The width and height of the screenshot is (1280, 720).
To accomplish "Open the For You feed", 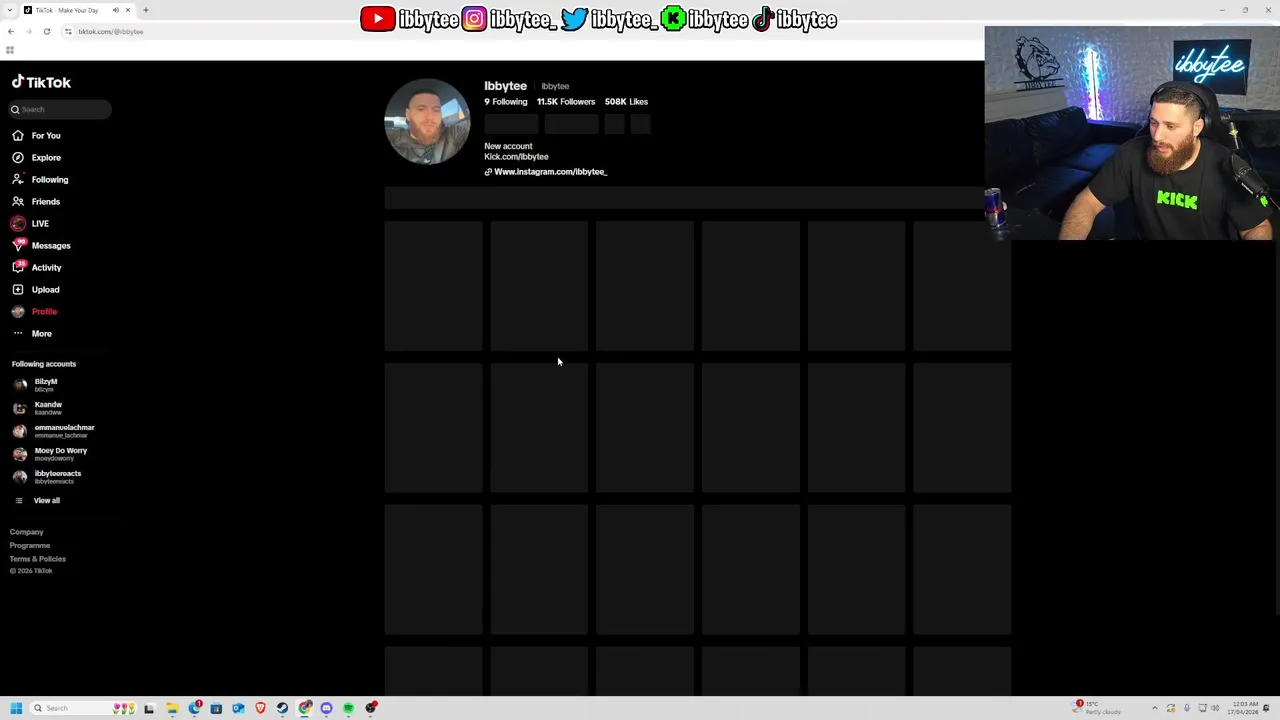I will click(x=36, y=136).
